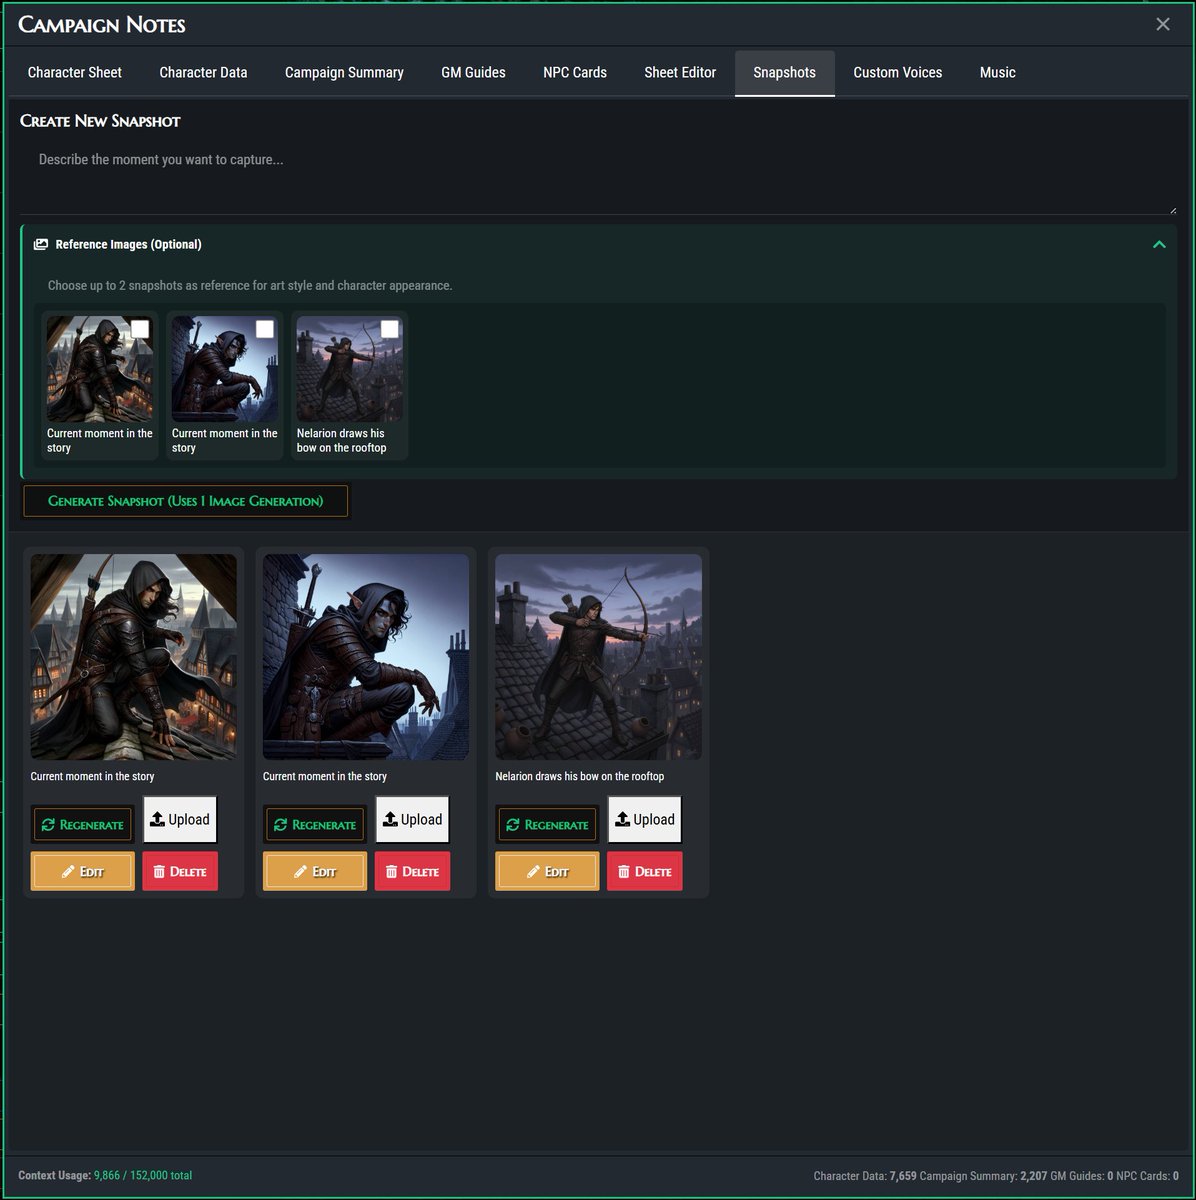Click the 'Choose up to 2 snapshots' hint text
The height and width of the screenshot is (1200, 1196).
[250, 285]
